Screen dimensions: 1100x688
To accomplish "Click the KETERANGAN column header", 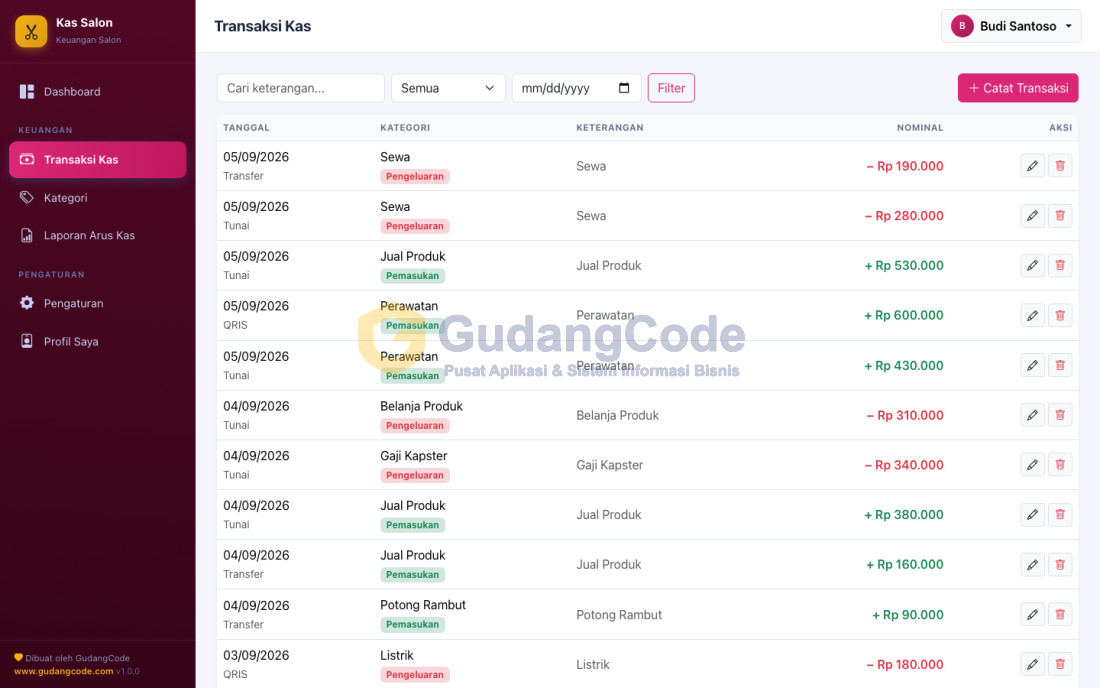I will coord(610,128).
